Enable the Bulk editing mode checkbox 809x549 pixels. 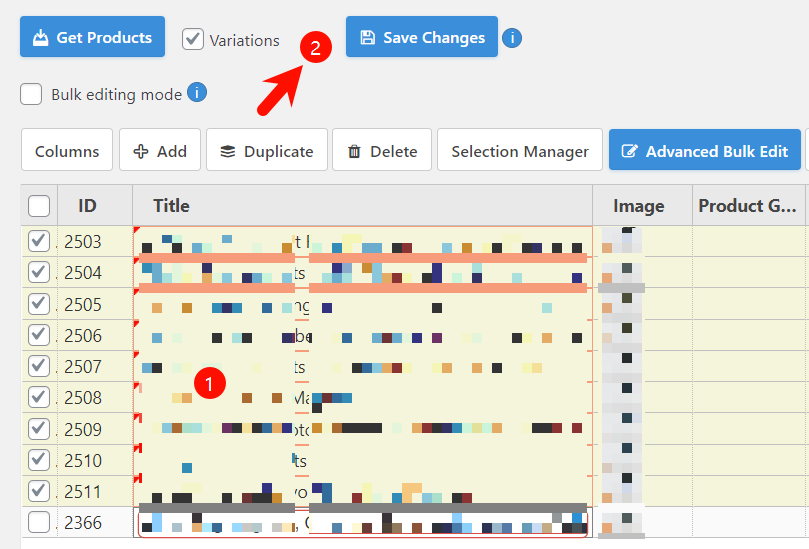[x=31, y=94]
